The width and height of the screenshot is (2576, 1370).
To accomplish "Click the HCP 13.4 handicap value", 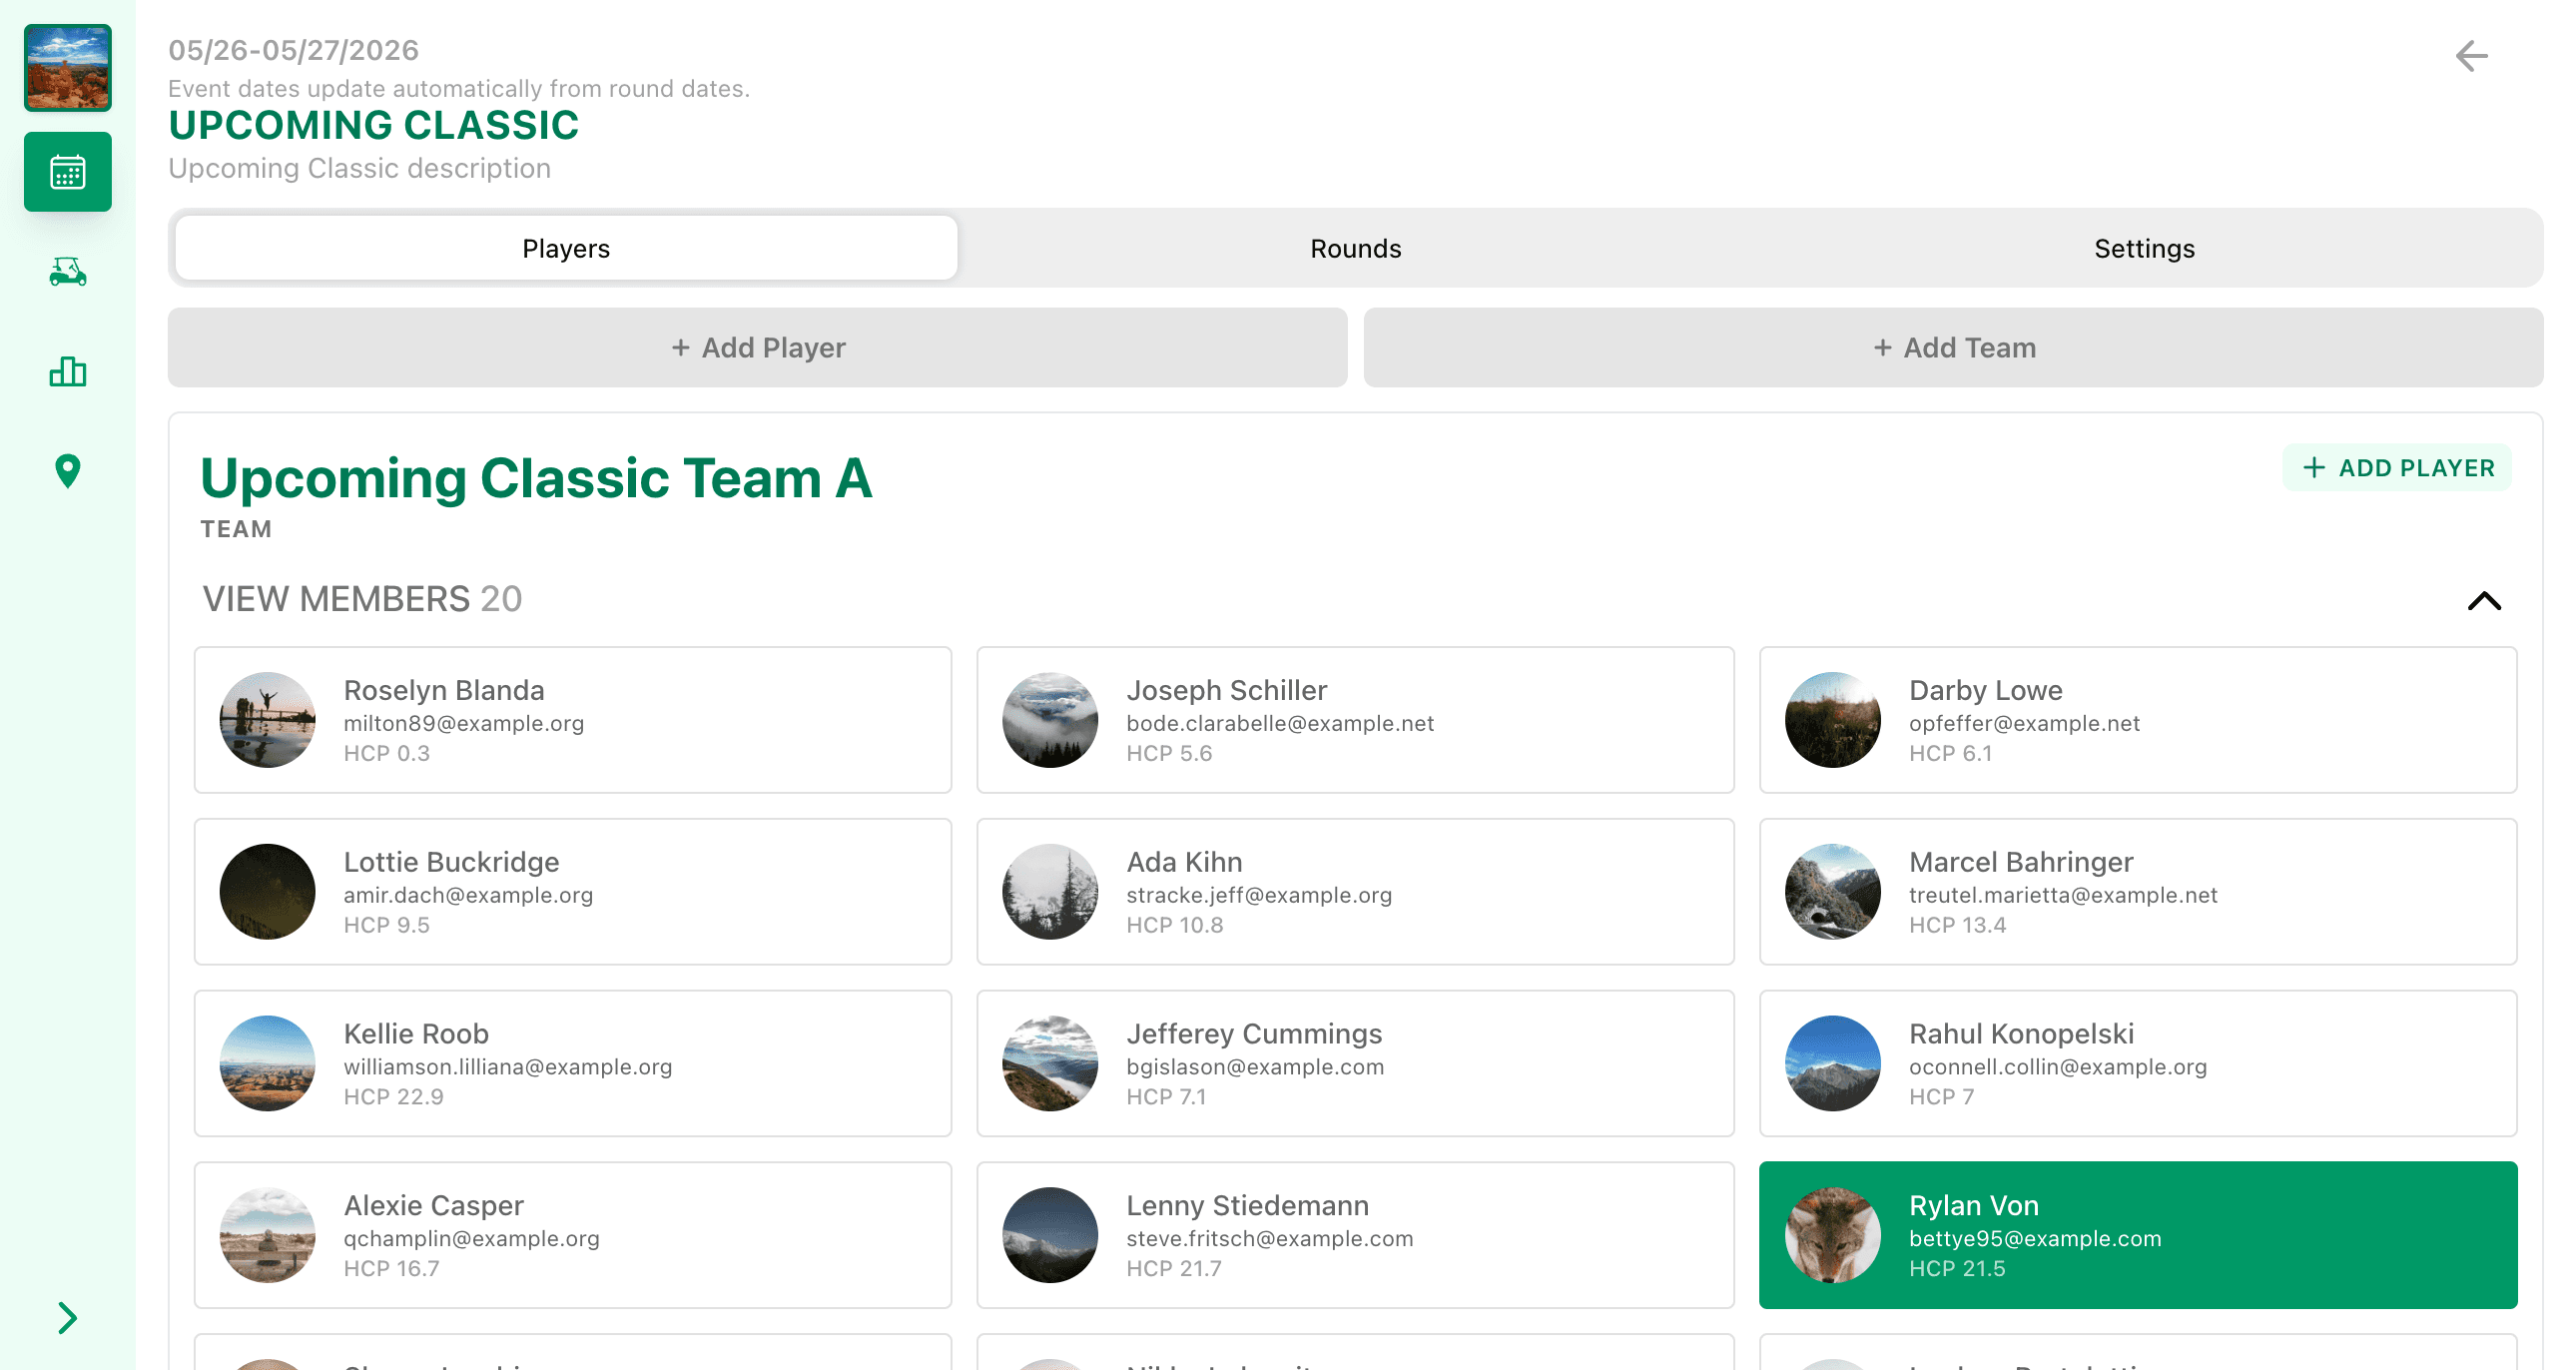I will pos(1957,925).
